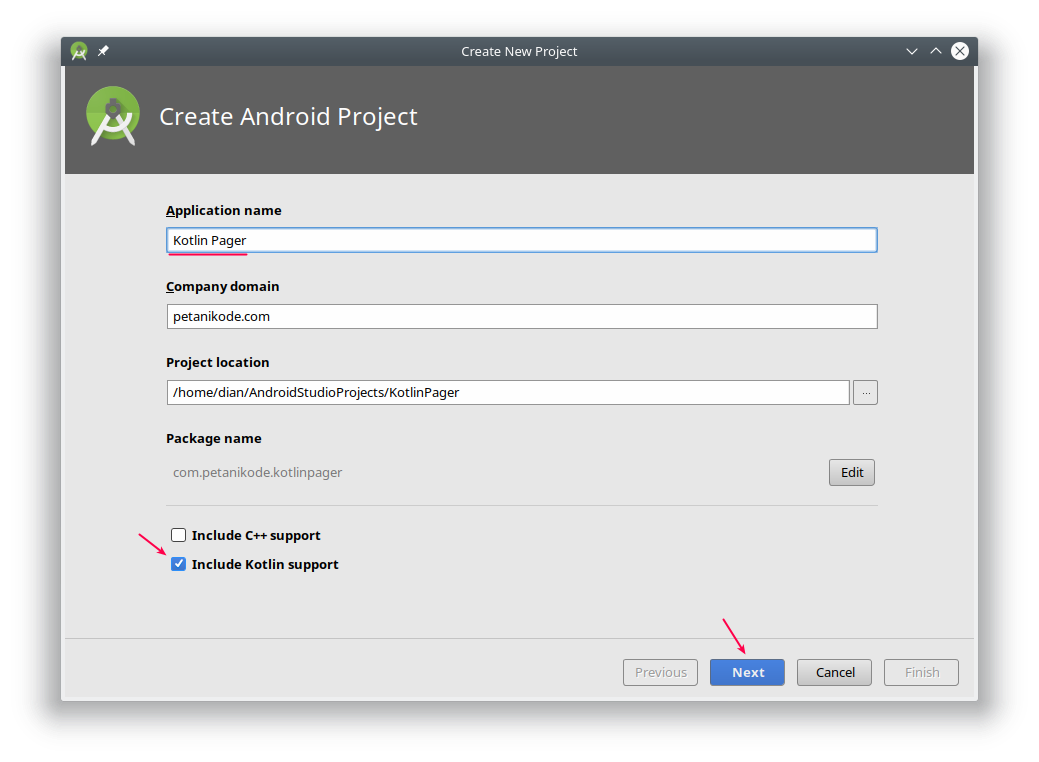Screen dimensions: 1039x762
Task: Pin the Create New Project window on top
Action: pyautogui.click(x=102, y=50)
